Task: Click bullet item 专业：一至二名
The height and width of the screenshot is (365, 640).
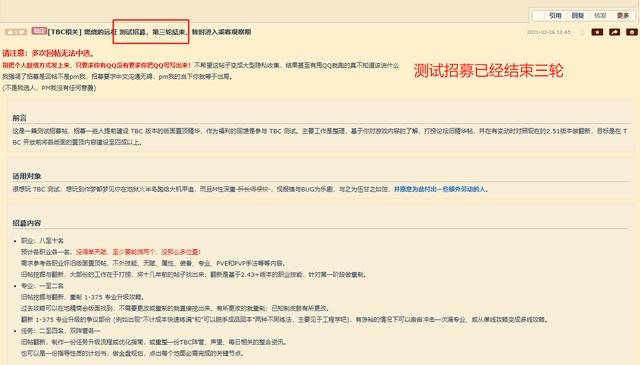Action: tap(42, 285)
